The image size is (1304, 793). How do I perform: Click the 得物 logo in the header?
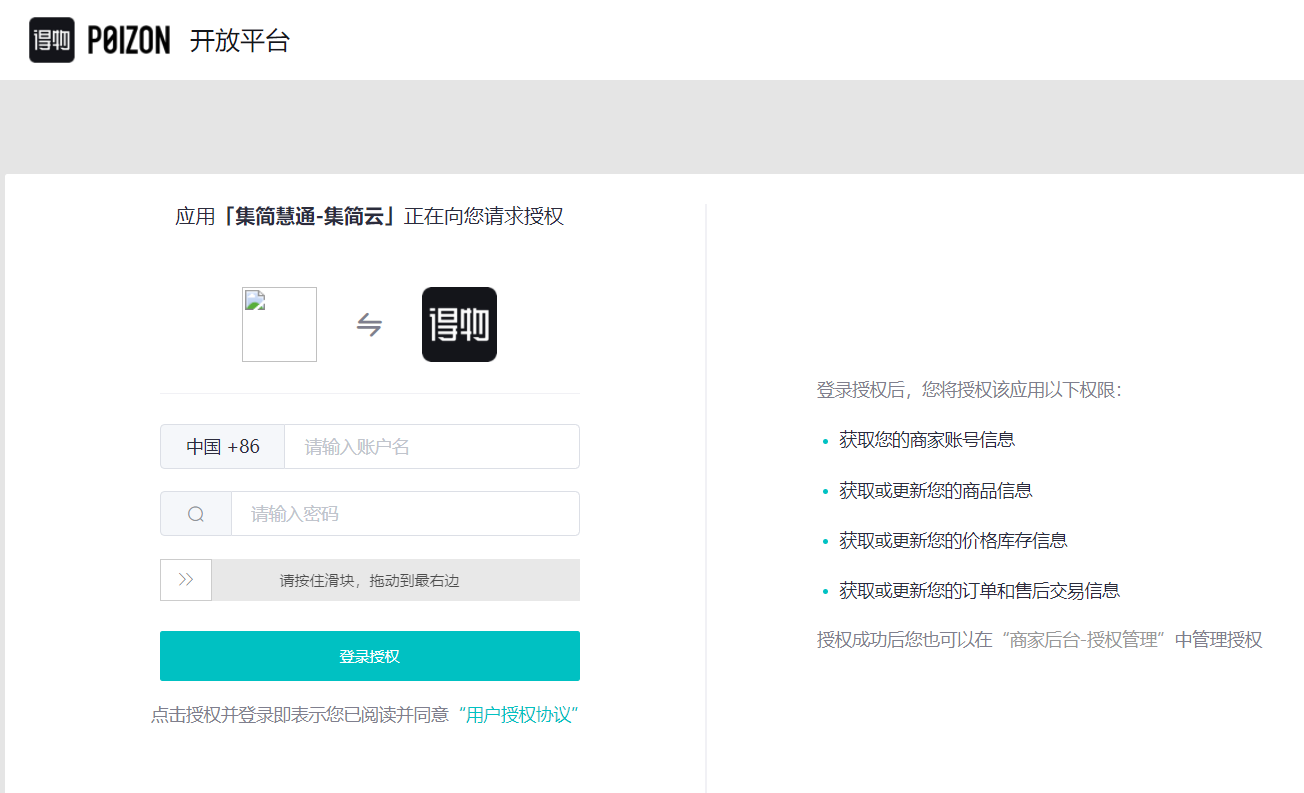pyautogui.click(x=52, y=40)
